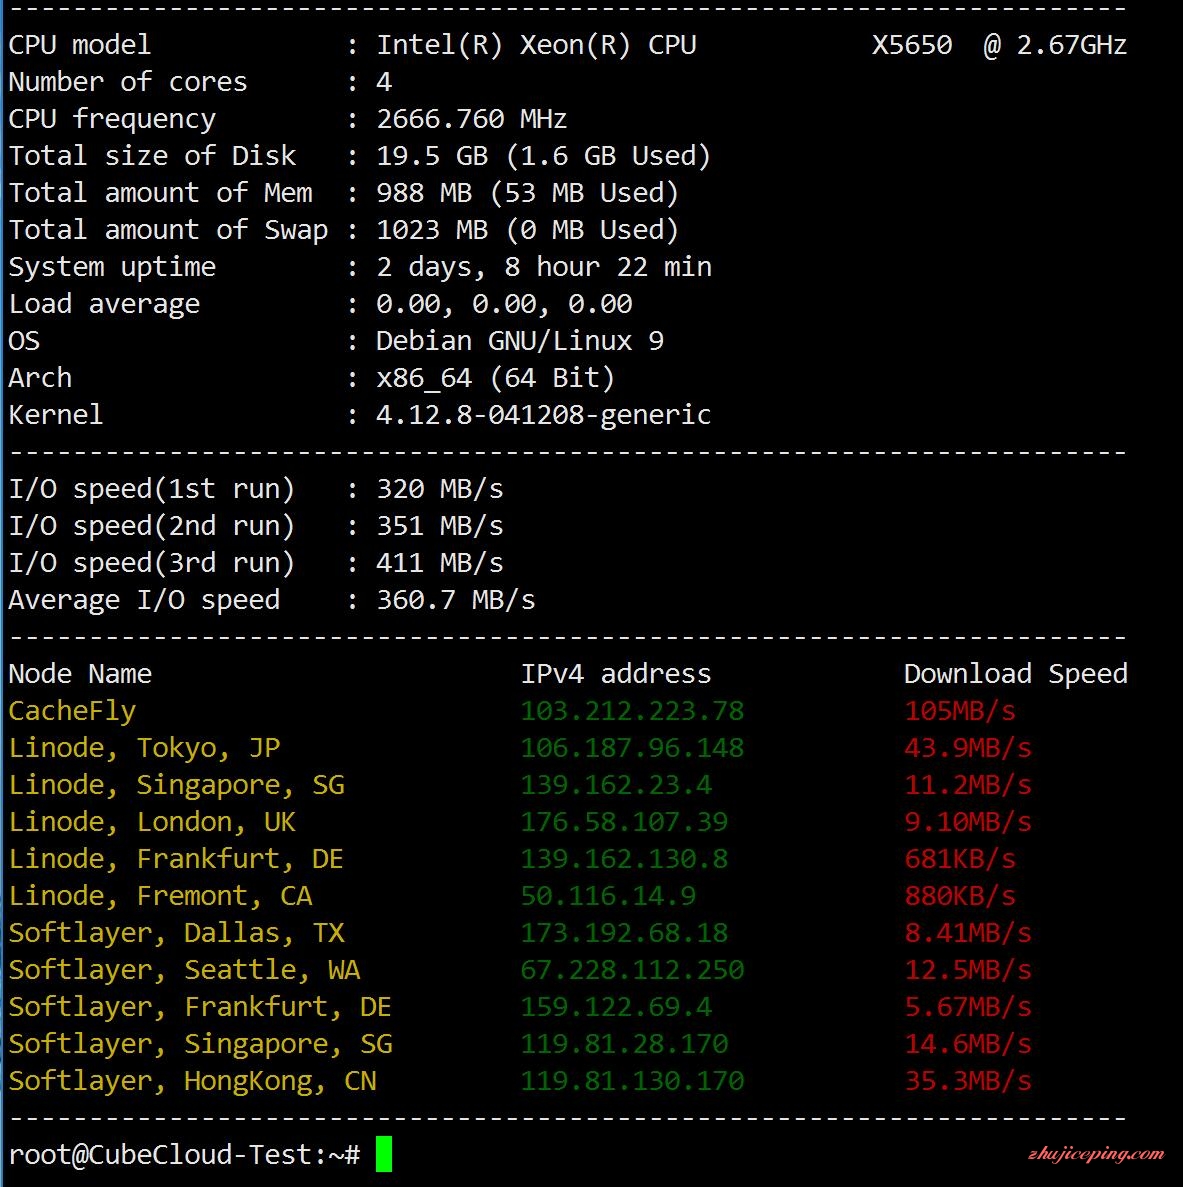Click the Softlayer, HongKong, CN entry

192,1081
